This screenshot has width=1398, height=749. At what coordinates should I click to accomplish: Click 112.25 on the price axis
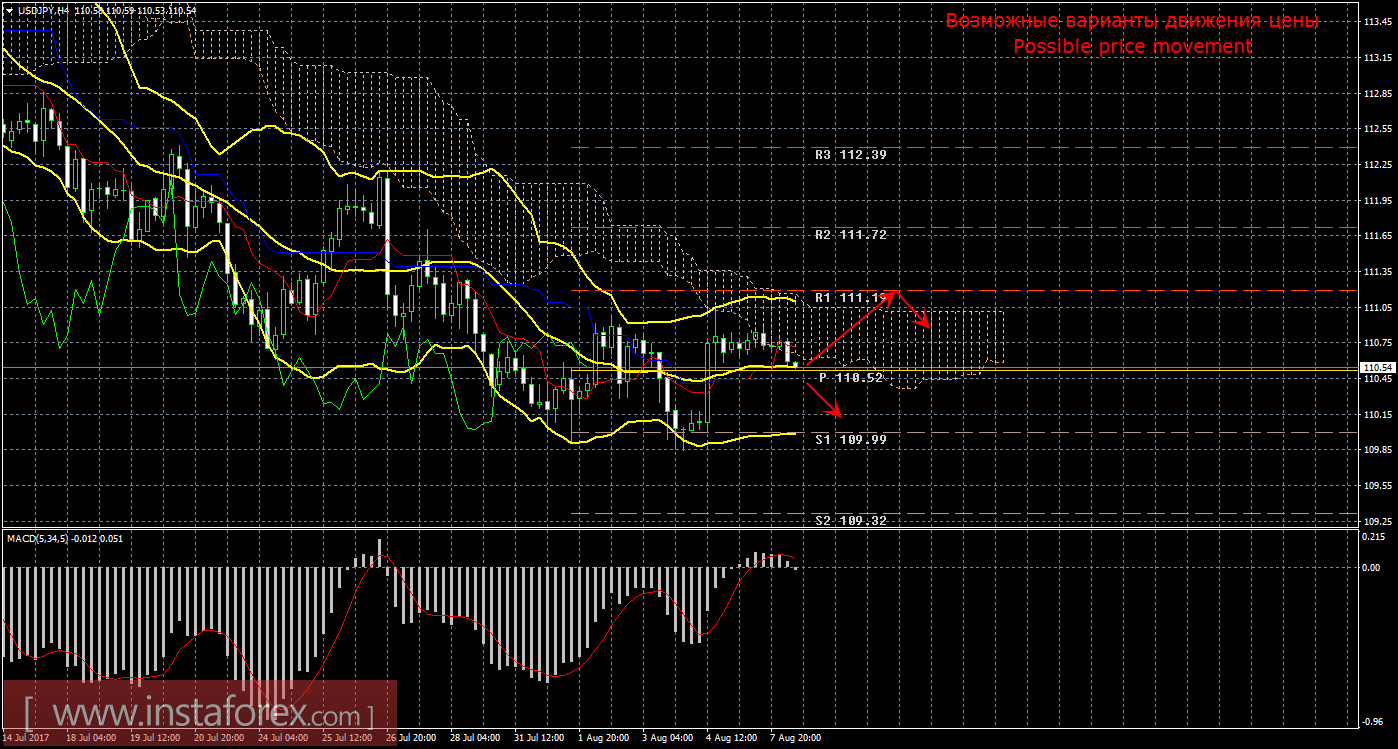coord(1377,165)
